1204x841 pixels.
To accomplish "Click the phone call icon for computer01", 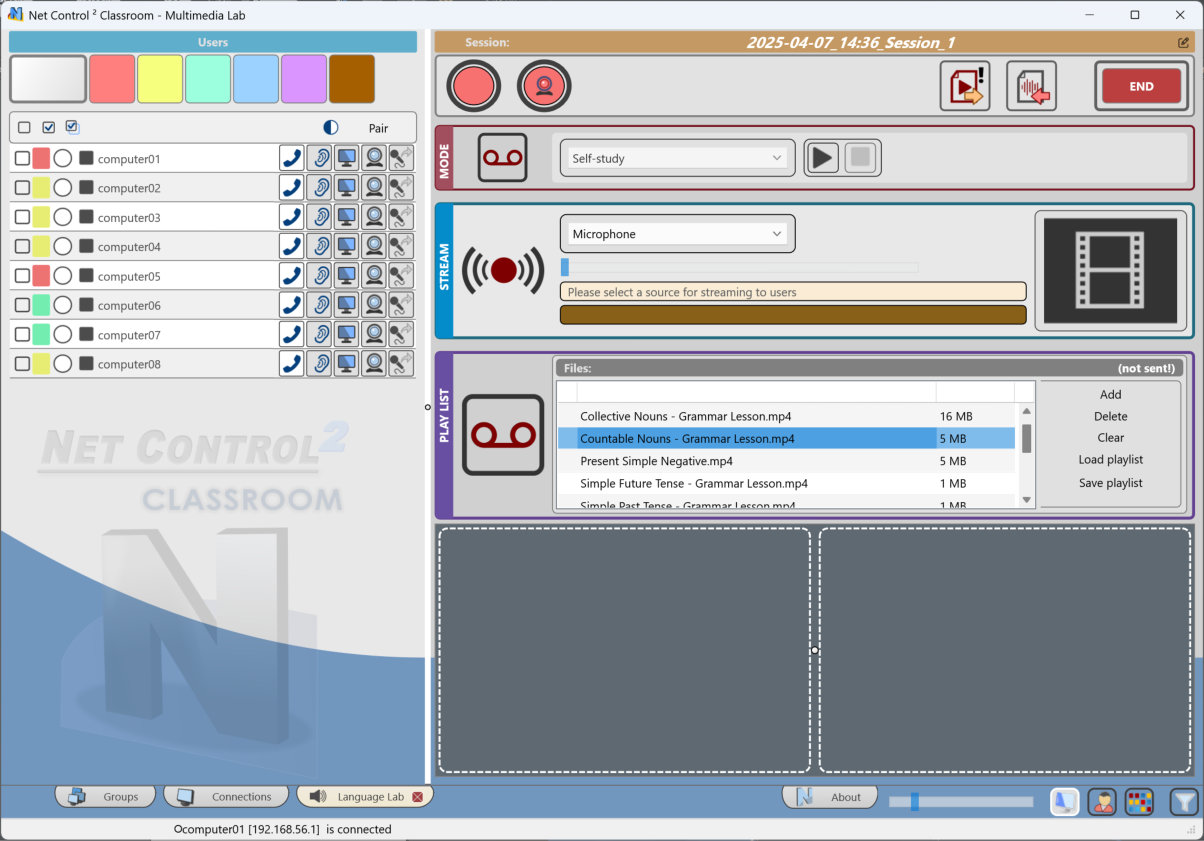I will coord(291,159).
